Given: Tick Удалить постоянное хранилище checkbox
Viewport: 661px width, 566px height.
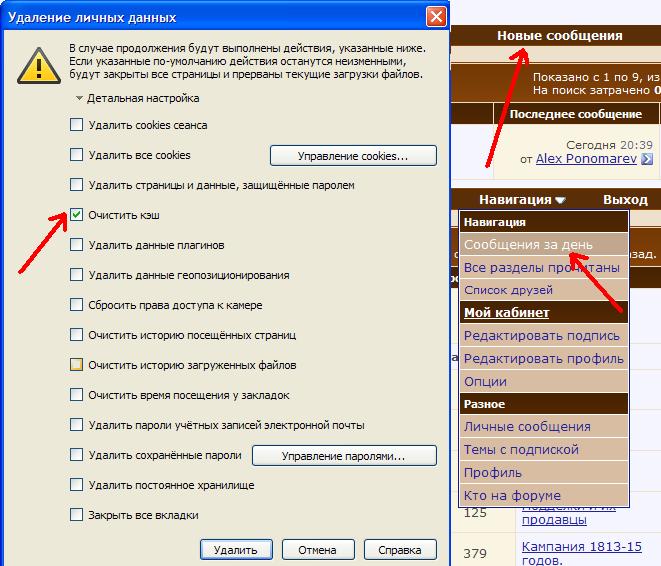Looking at the screenshot, I should tap(76, 484).
